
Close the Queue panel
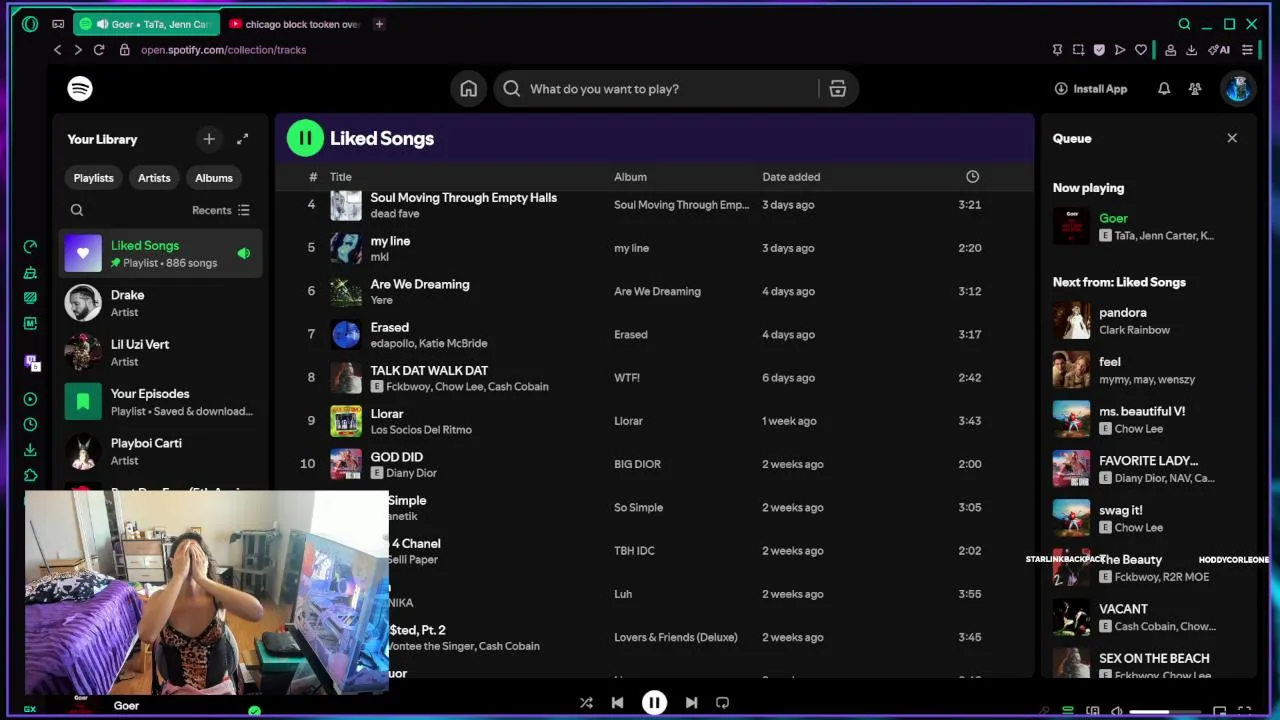1232,138
